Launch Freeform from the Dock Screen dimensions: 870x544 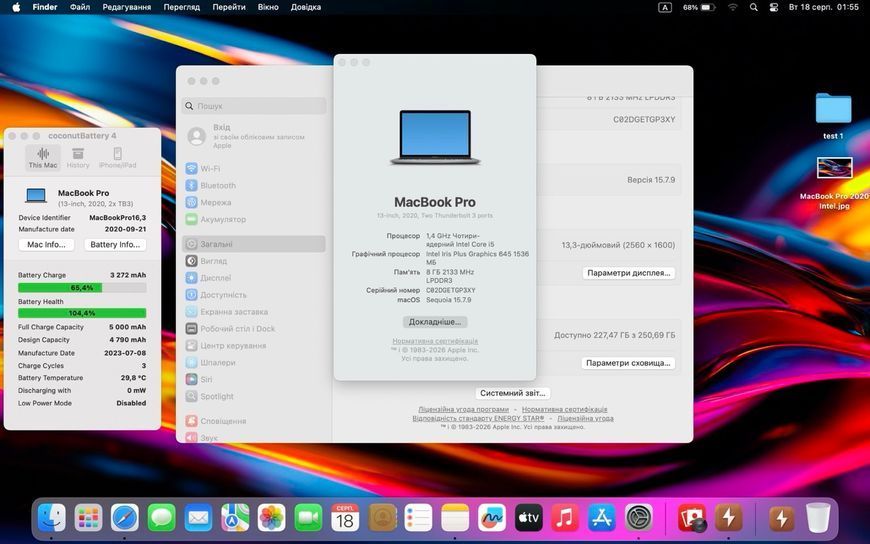492,518
